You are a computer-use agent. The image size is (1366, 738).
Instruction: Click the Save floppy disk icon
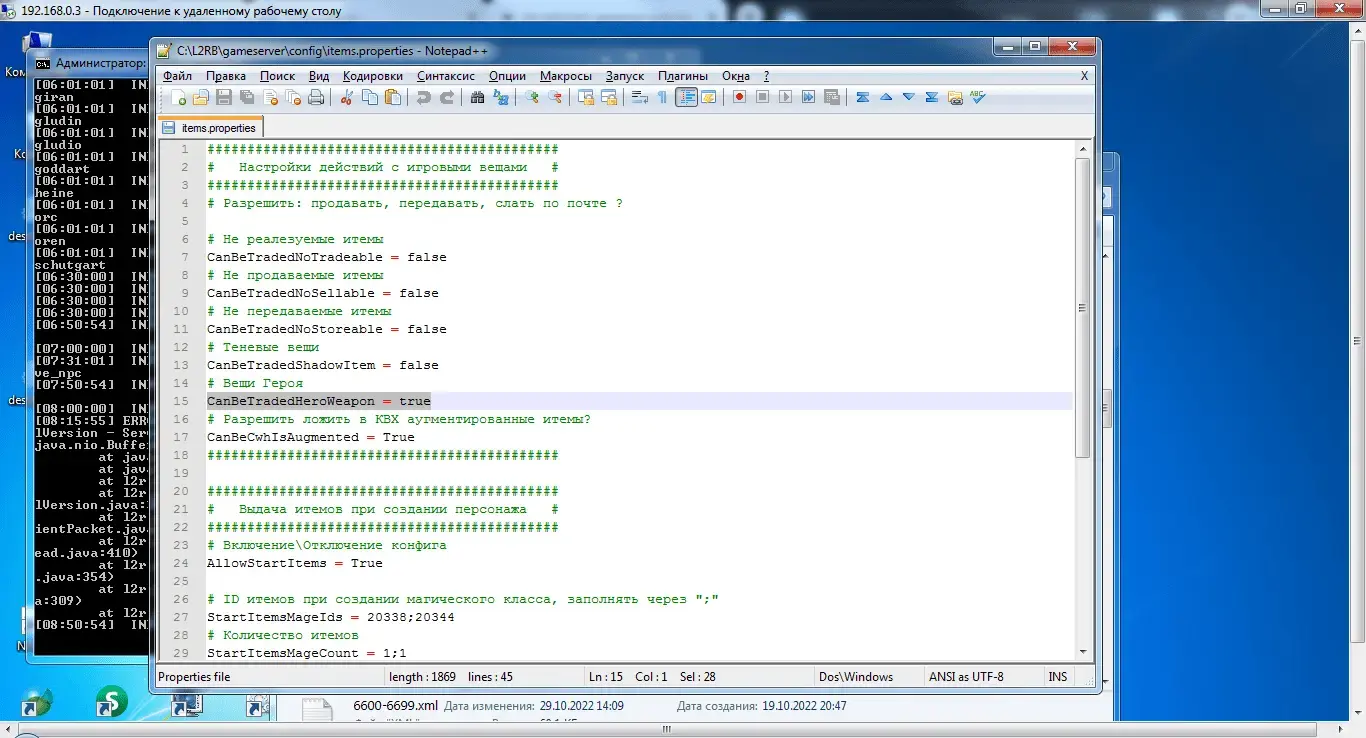click(223, 97)
